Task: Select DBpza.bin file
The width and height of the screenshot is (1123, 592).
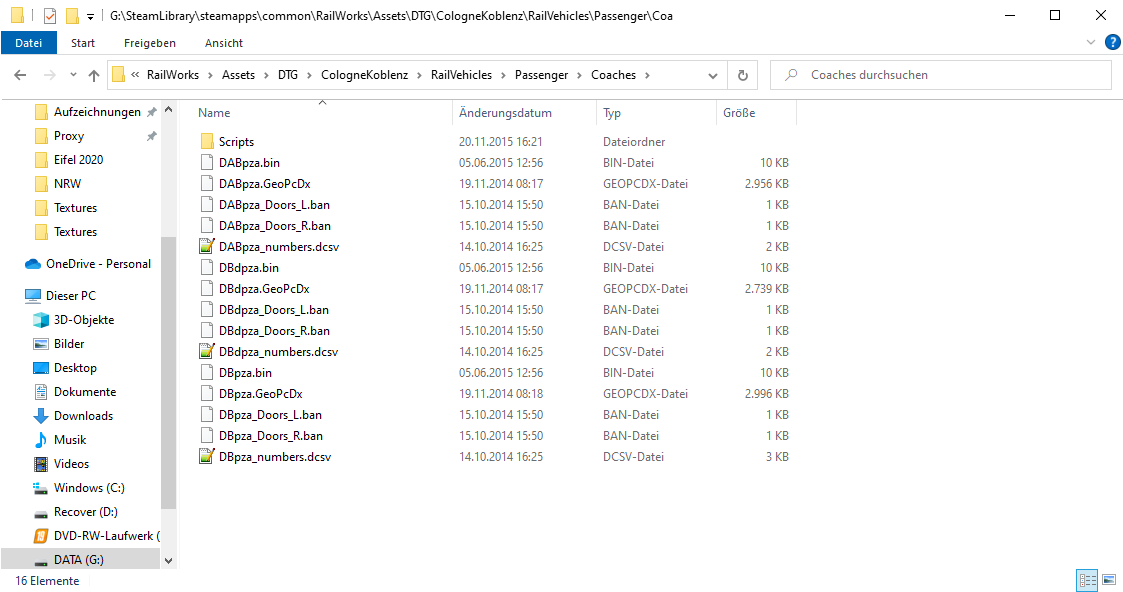Action: click(245, 373)
